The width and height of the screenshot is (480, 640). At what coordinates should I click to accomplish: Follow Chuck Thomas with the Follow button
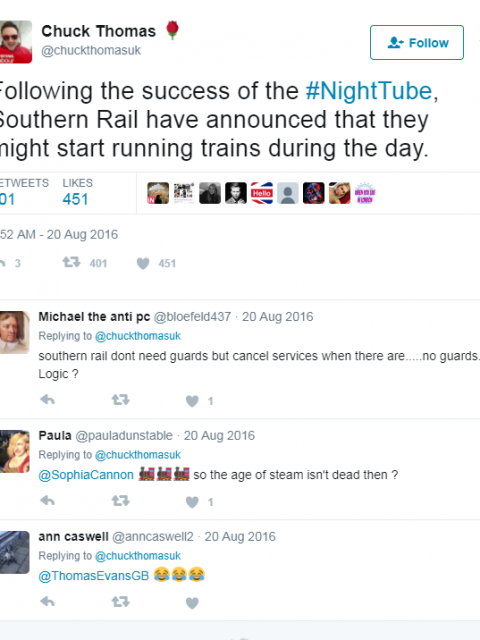coord(417,42)
